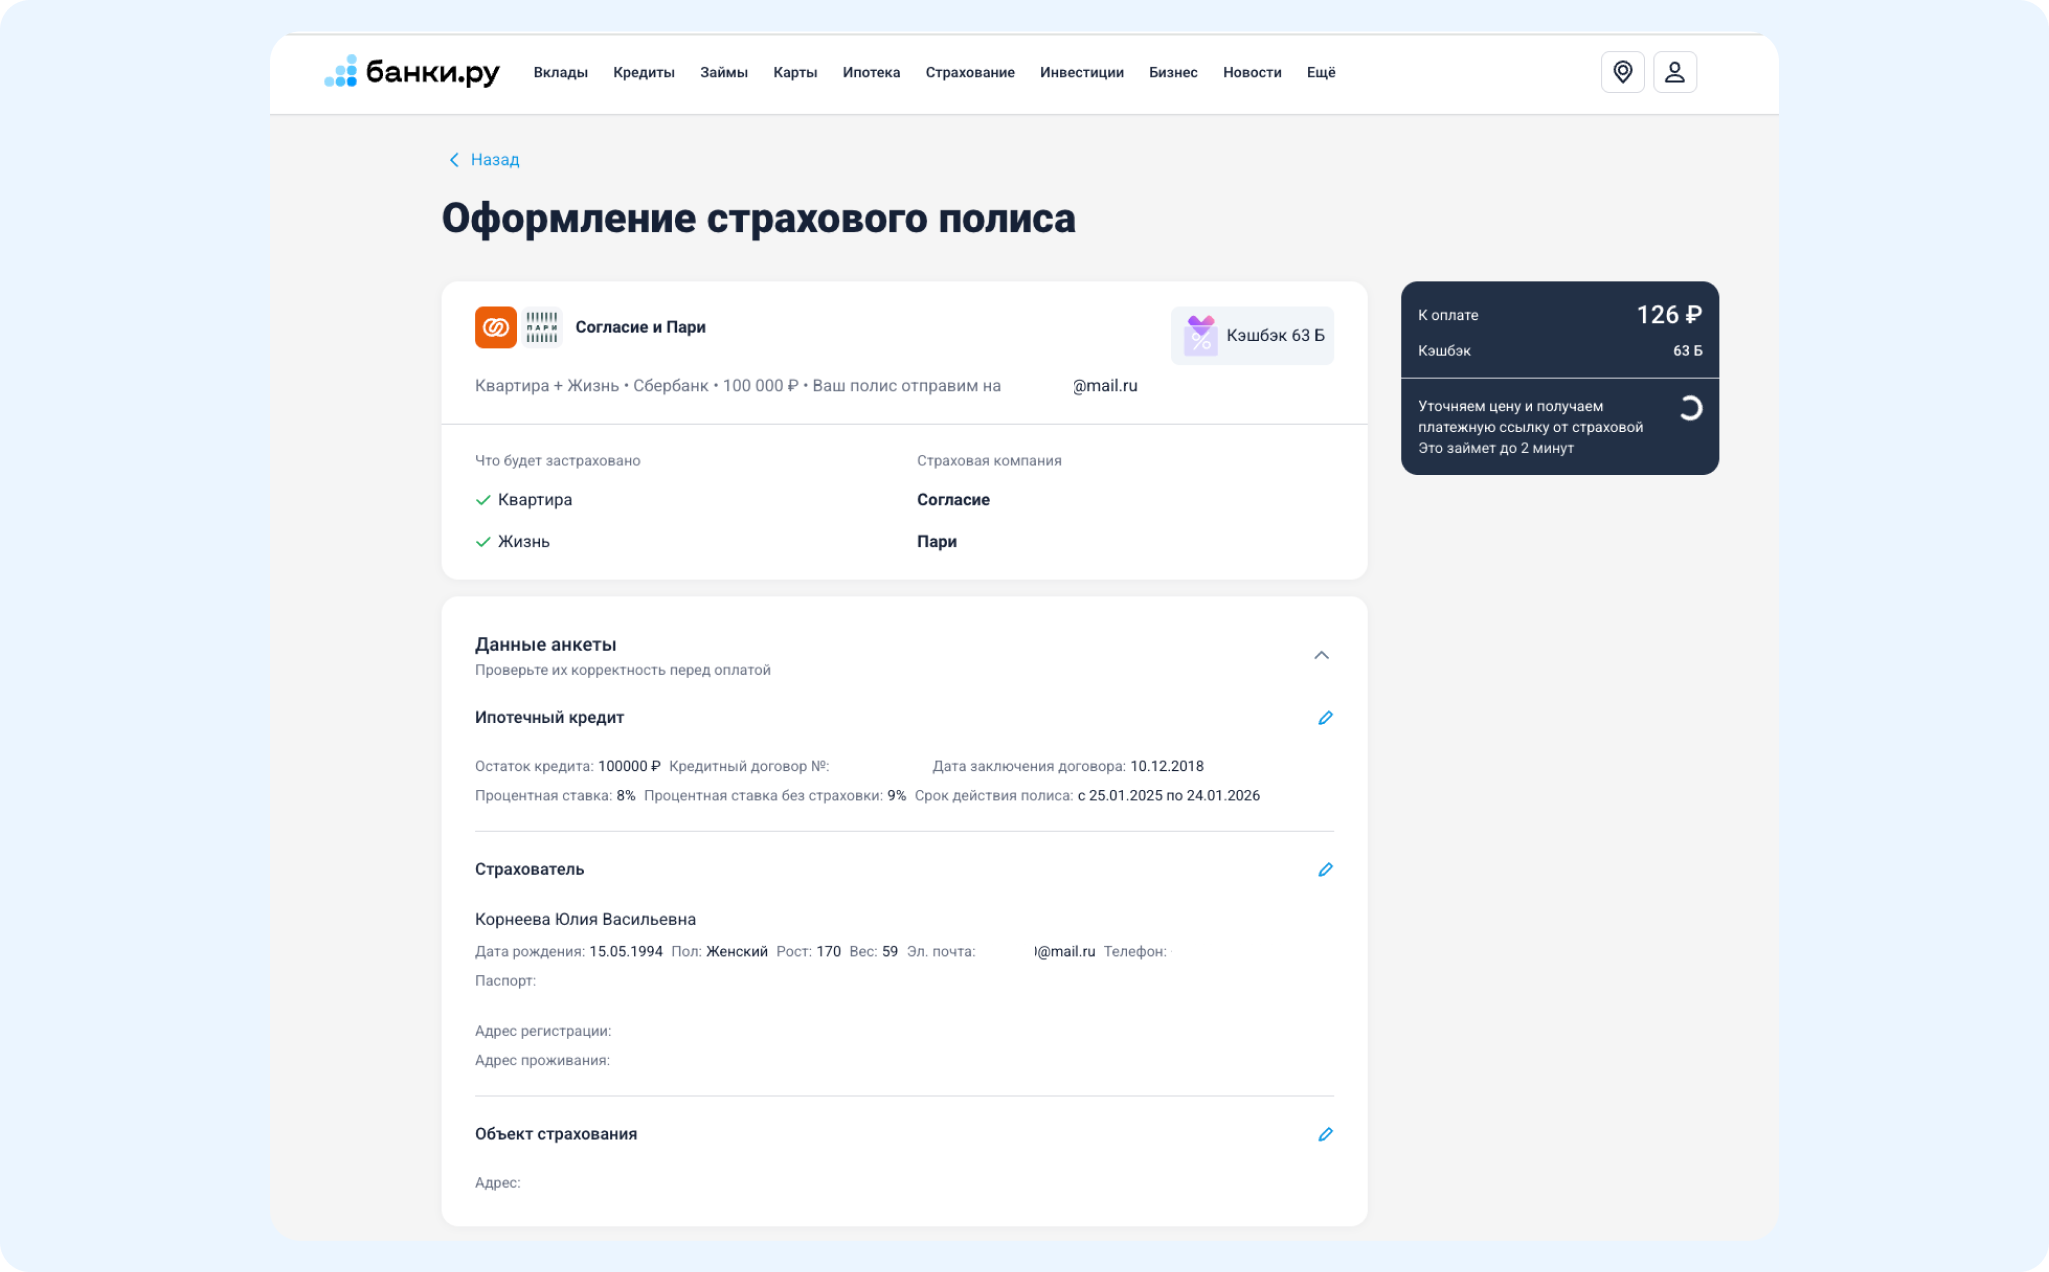Viewport: 2049px width, 1272px height.
Task: Open the user profile icon
Action: [1674, 72]
